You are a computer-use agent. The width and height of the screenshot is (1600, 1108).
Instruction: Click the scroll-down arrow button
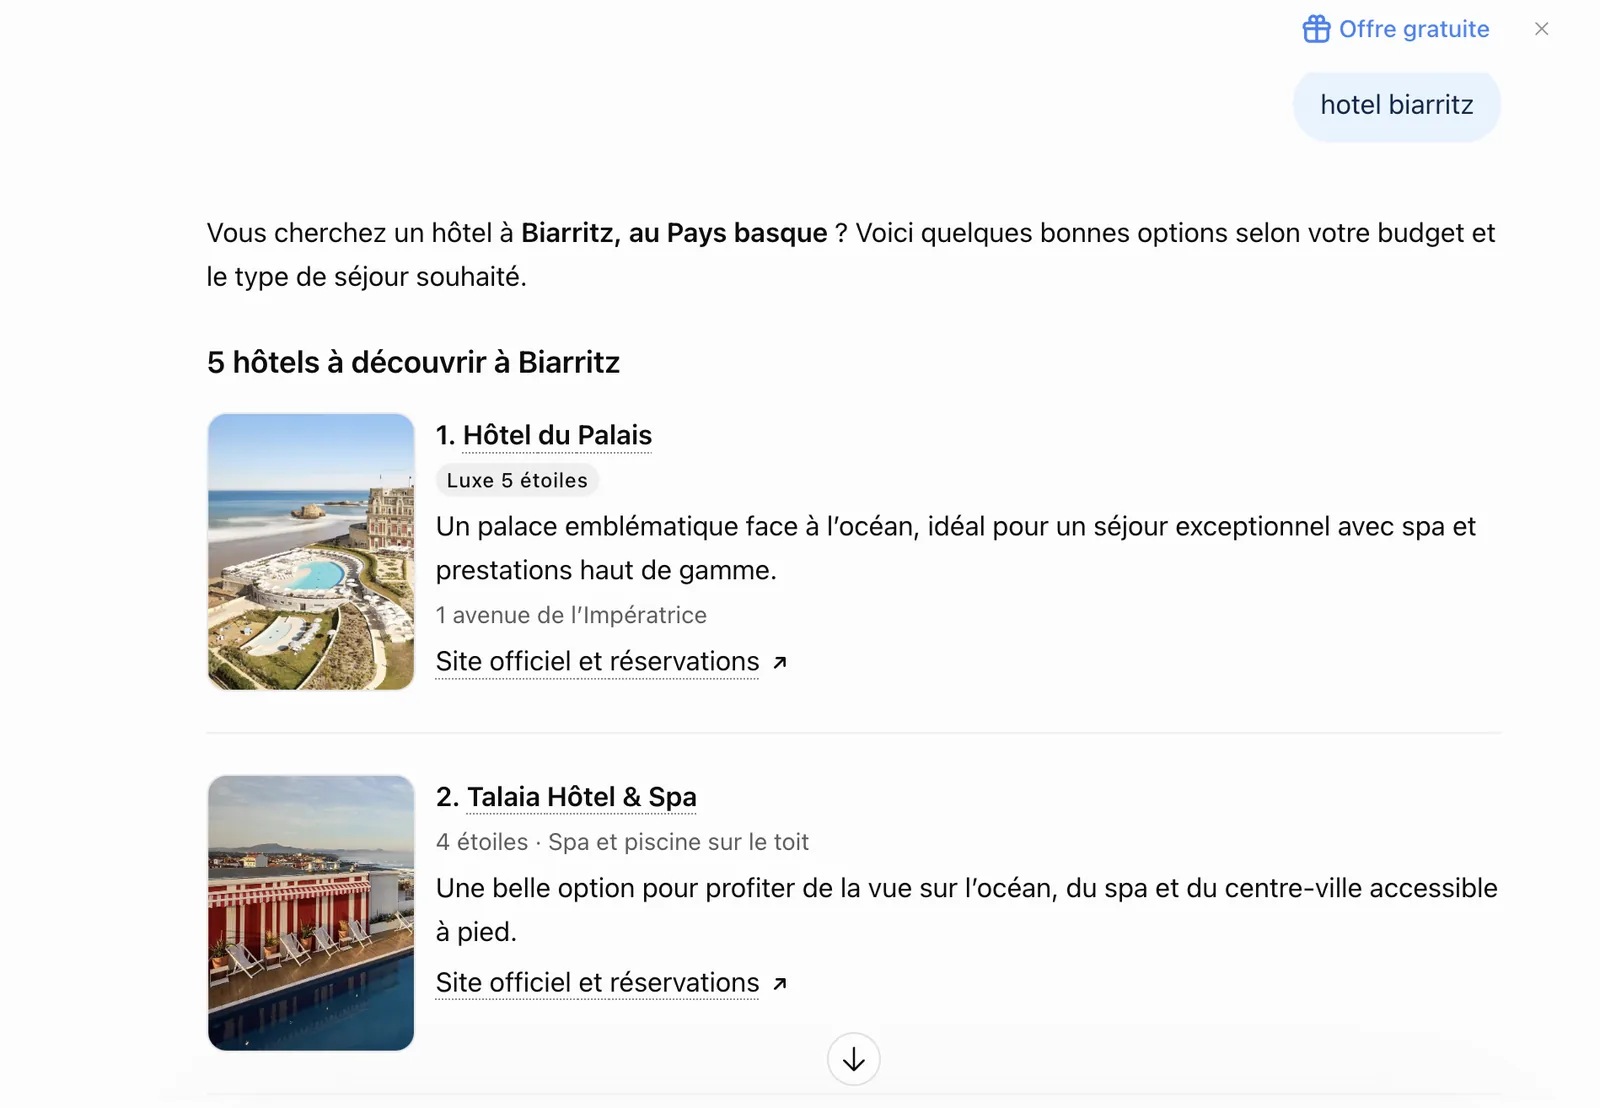[x=854, y=1059]
